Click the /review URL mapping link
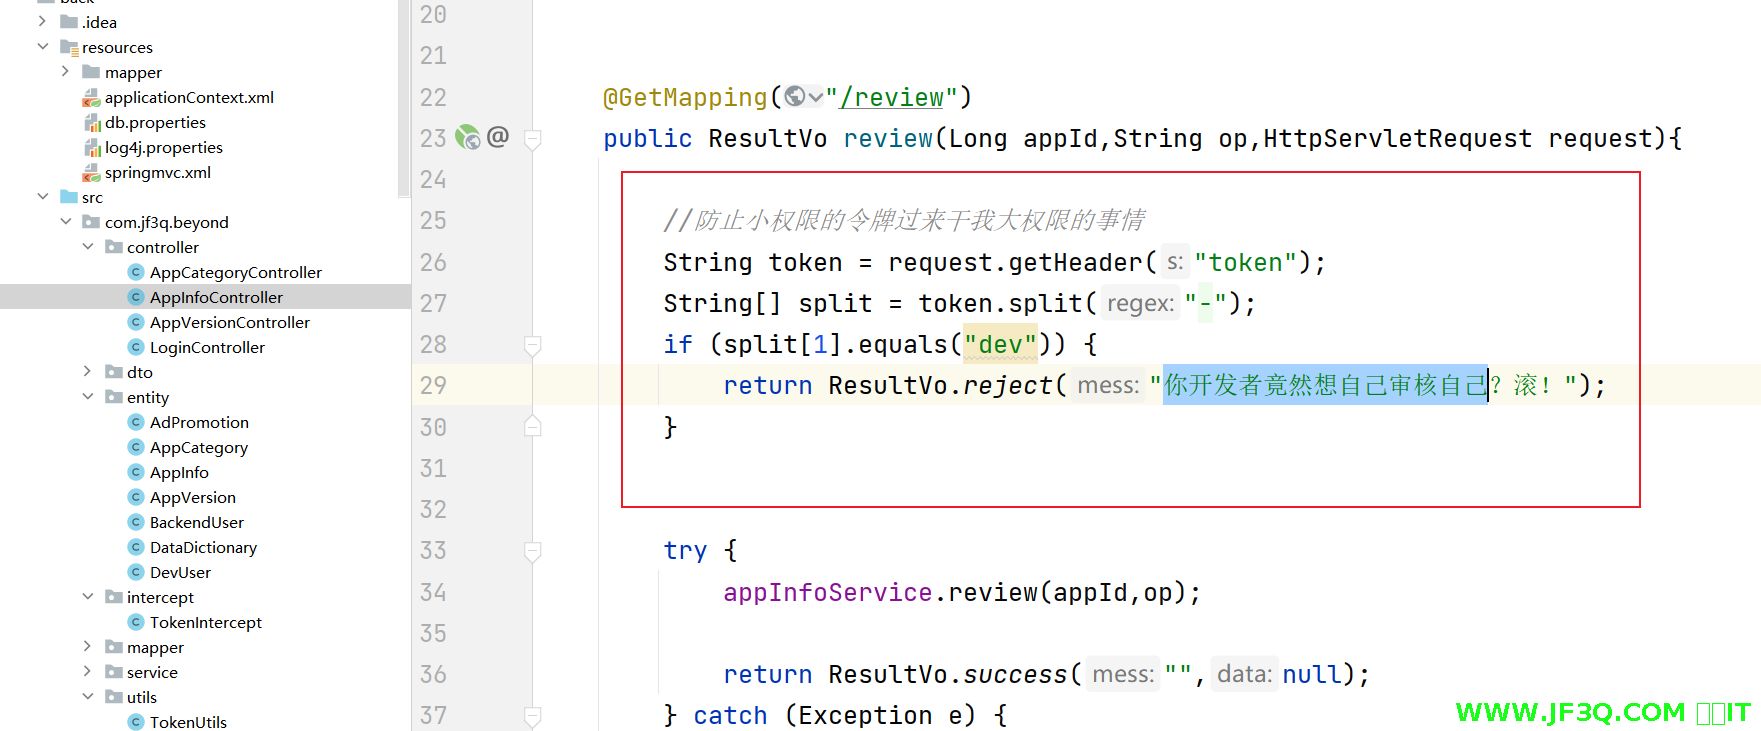This screenshot has height=731, width=1761. (892, 97)
